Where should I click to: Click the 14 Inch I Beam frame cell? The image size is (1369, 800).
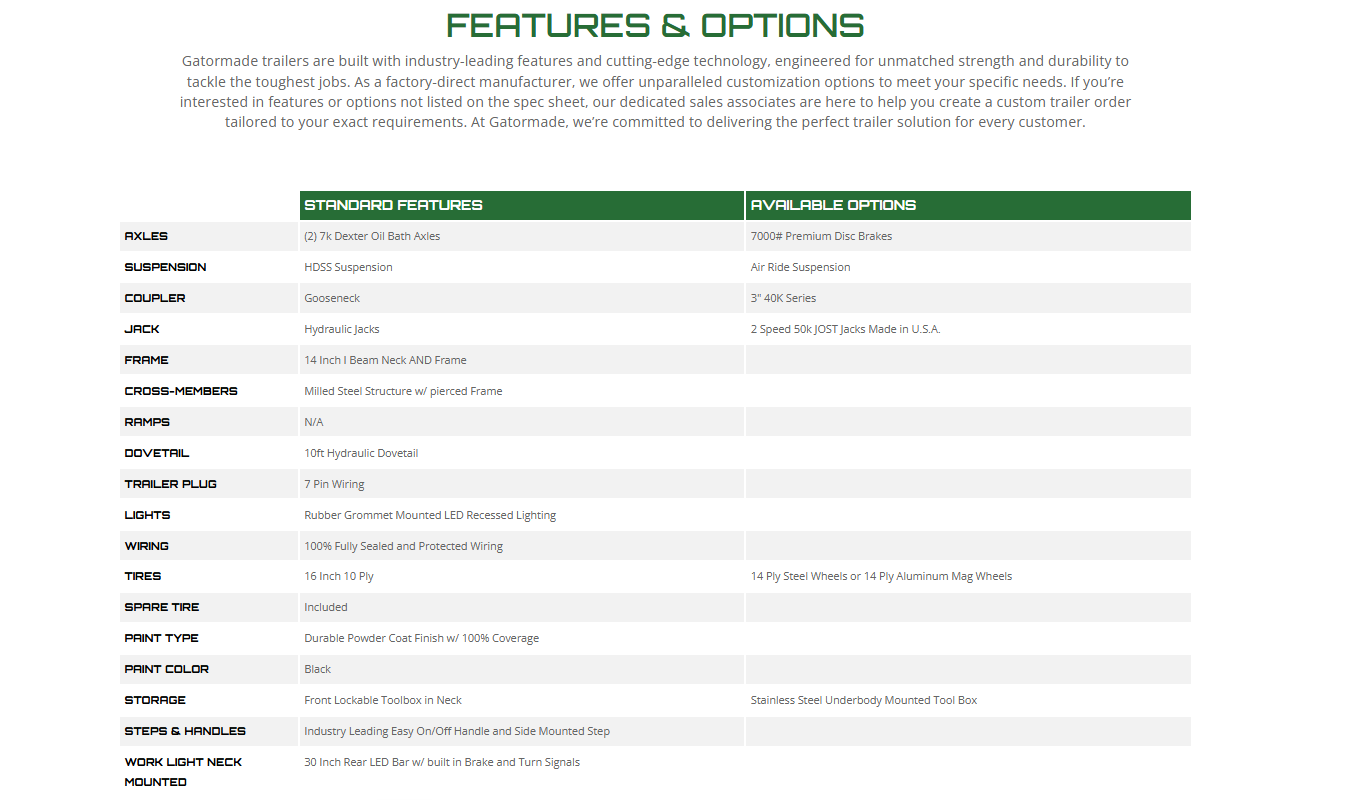[385, 360]
